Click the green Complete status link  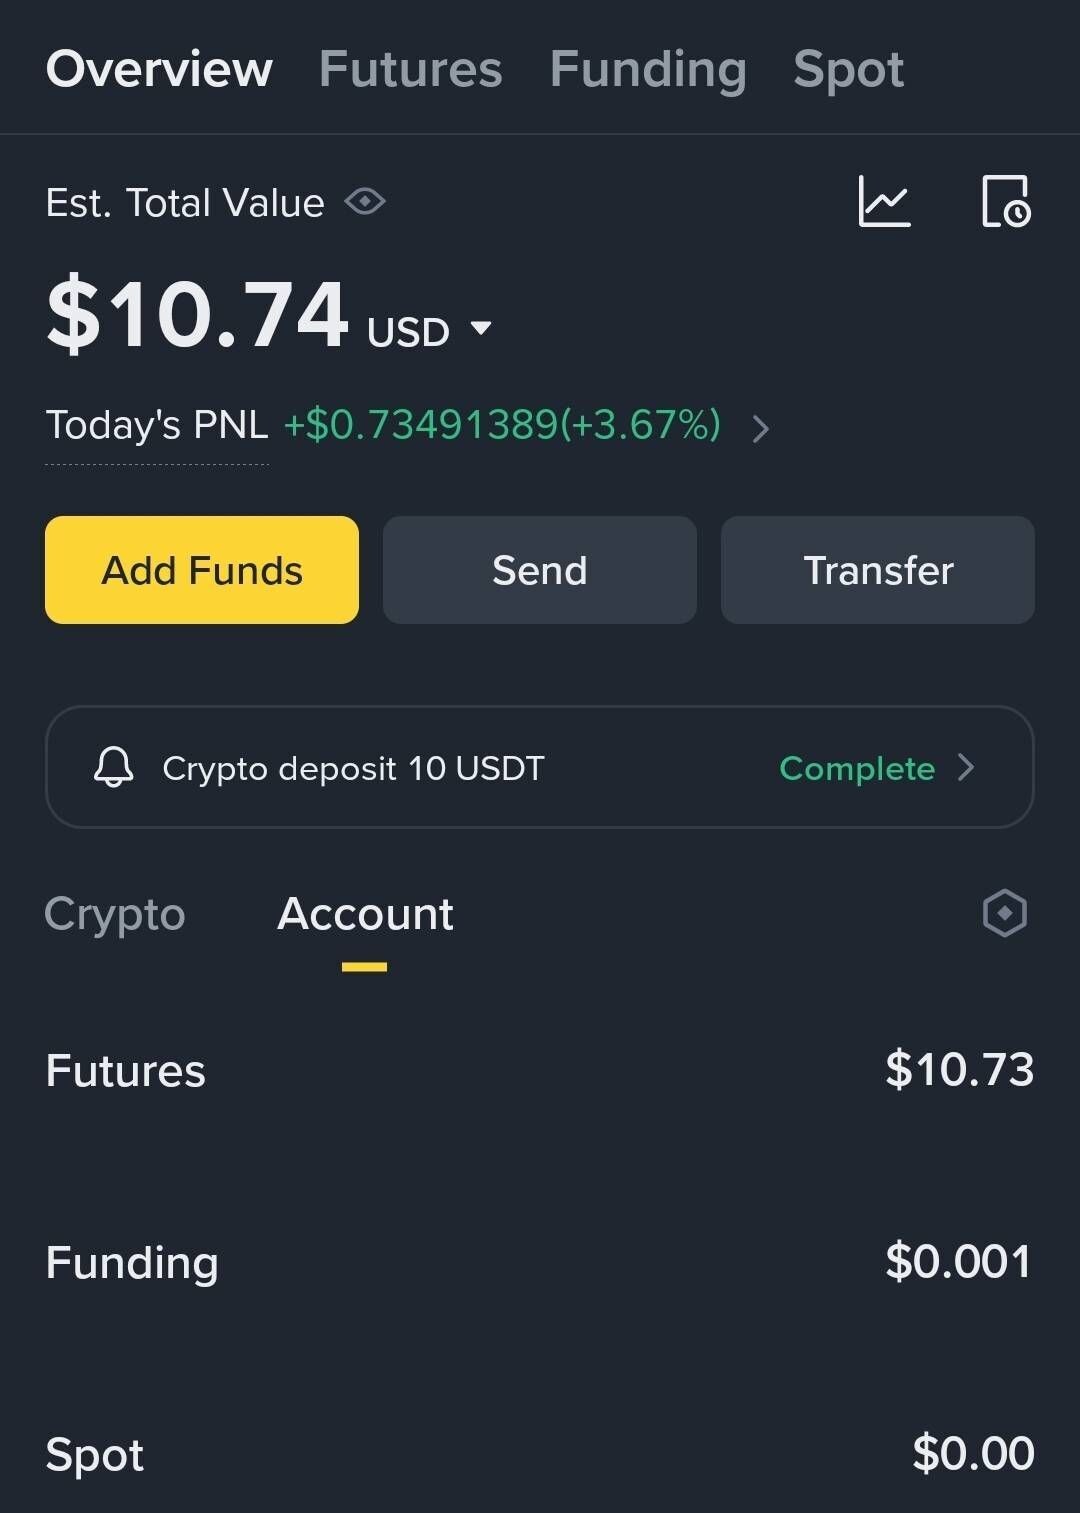point(857,768)
